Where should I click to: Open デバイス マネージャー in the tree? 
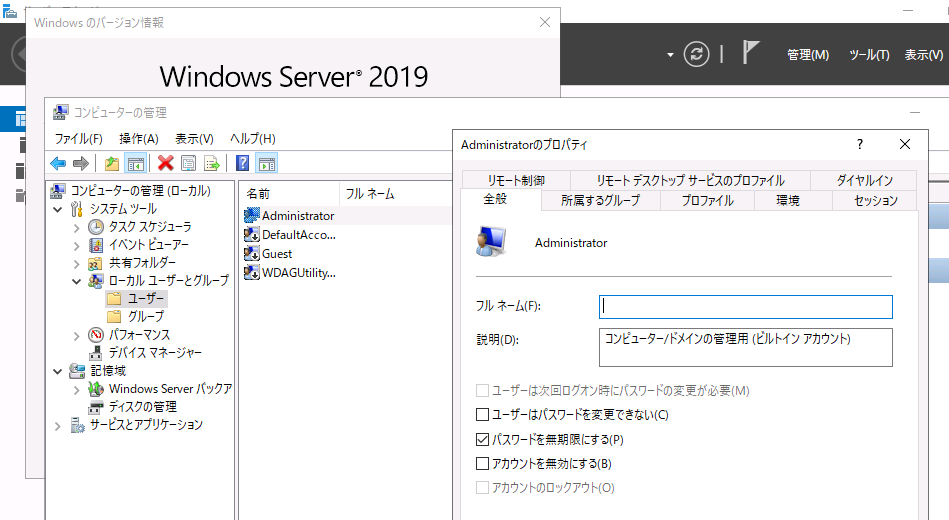[155, 353]
